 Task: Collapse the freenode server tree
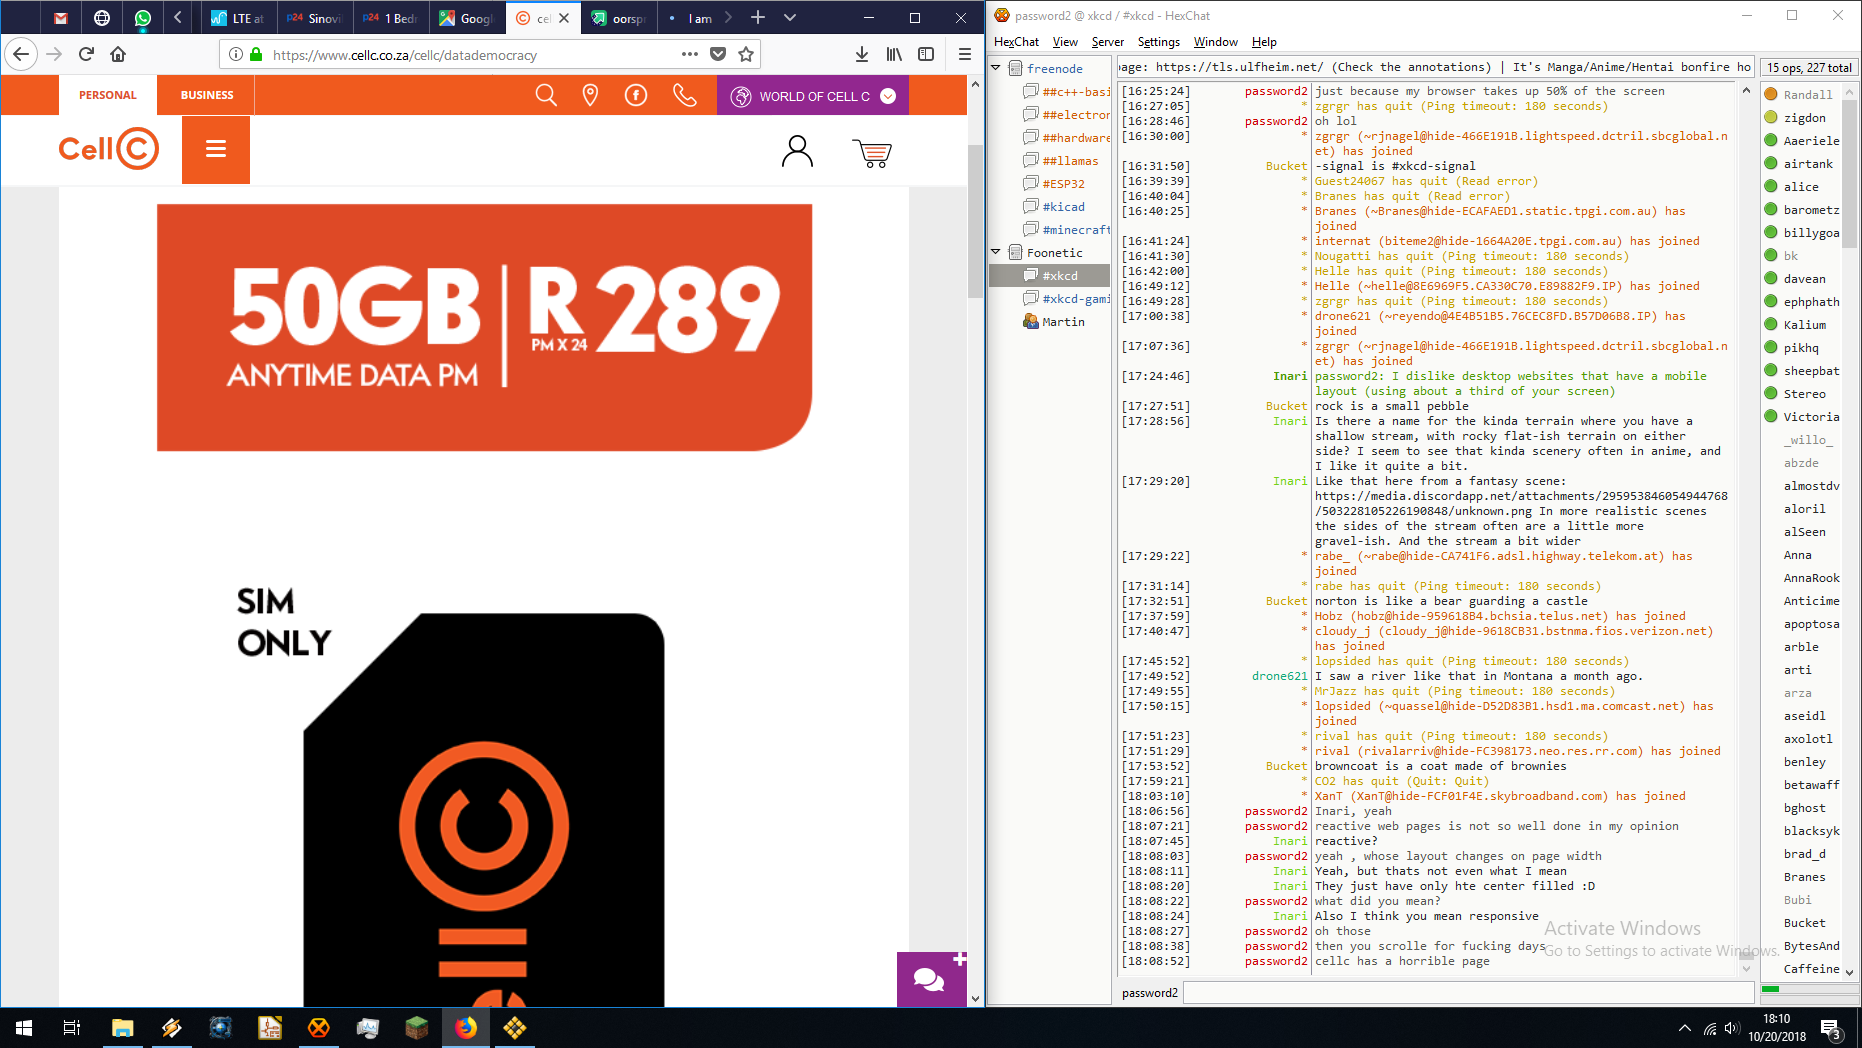click(x=996, y=68)
